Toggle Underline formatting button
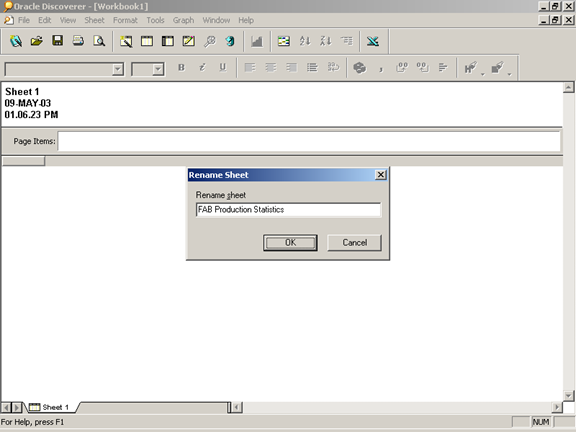 click(223, 68)
